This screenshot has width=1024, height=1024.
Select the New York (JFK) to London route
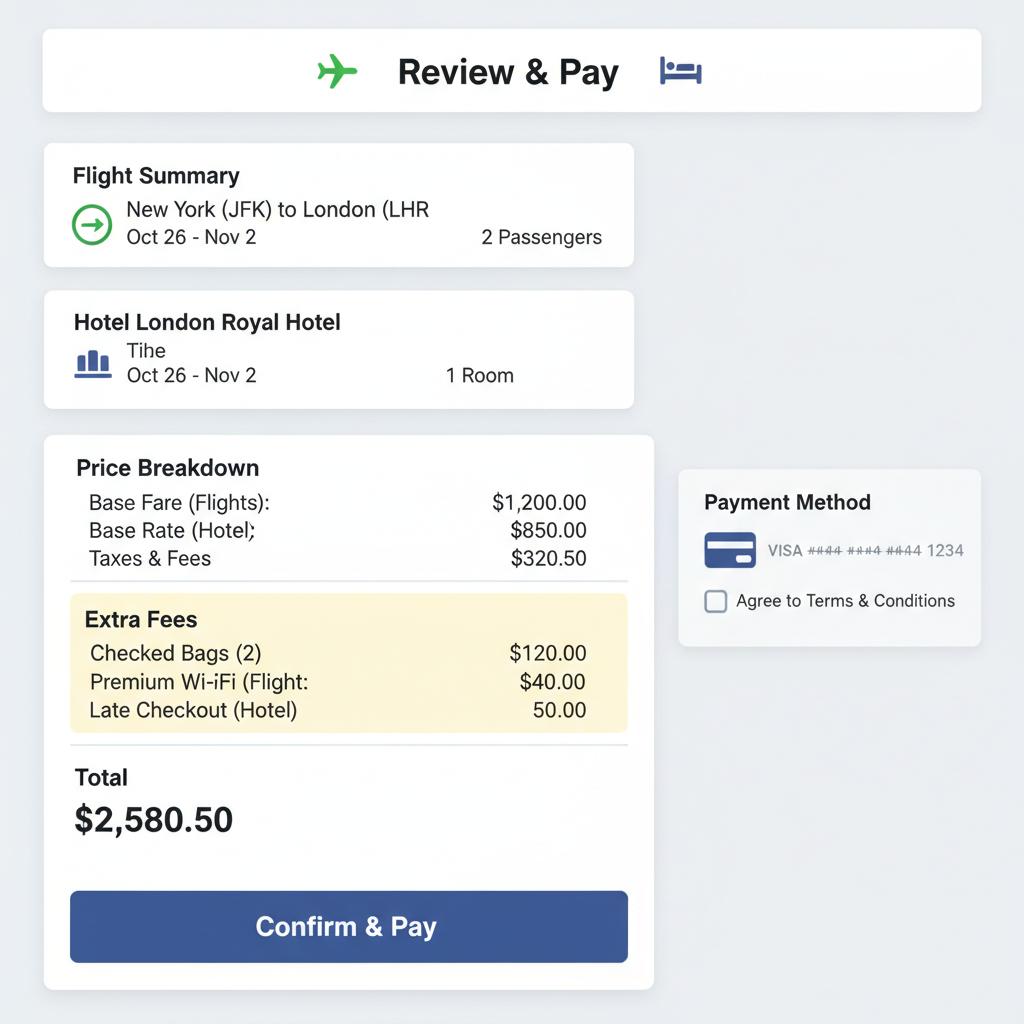coord(277,210)
